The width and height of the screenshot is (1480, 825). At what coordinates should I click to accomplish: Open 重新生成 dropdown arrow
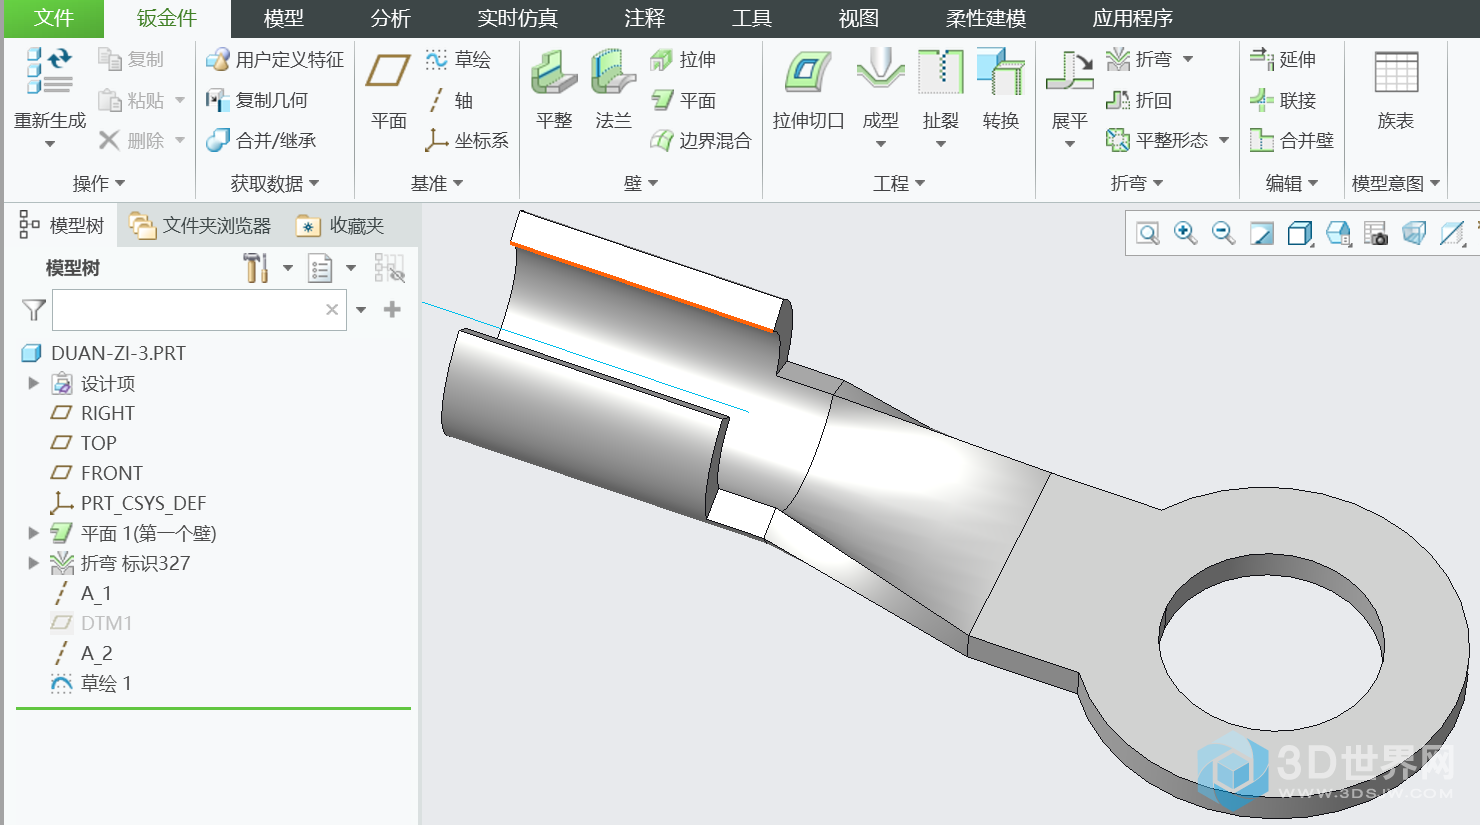pos(50,144)
